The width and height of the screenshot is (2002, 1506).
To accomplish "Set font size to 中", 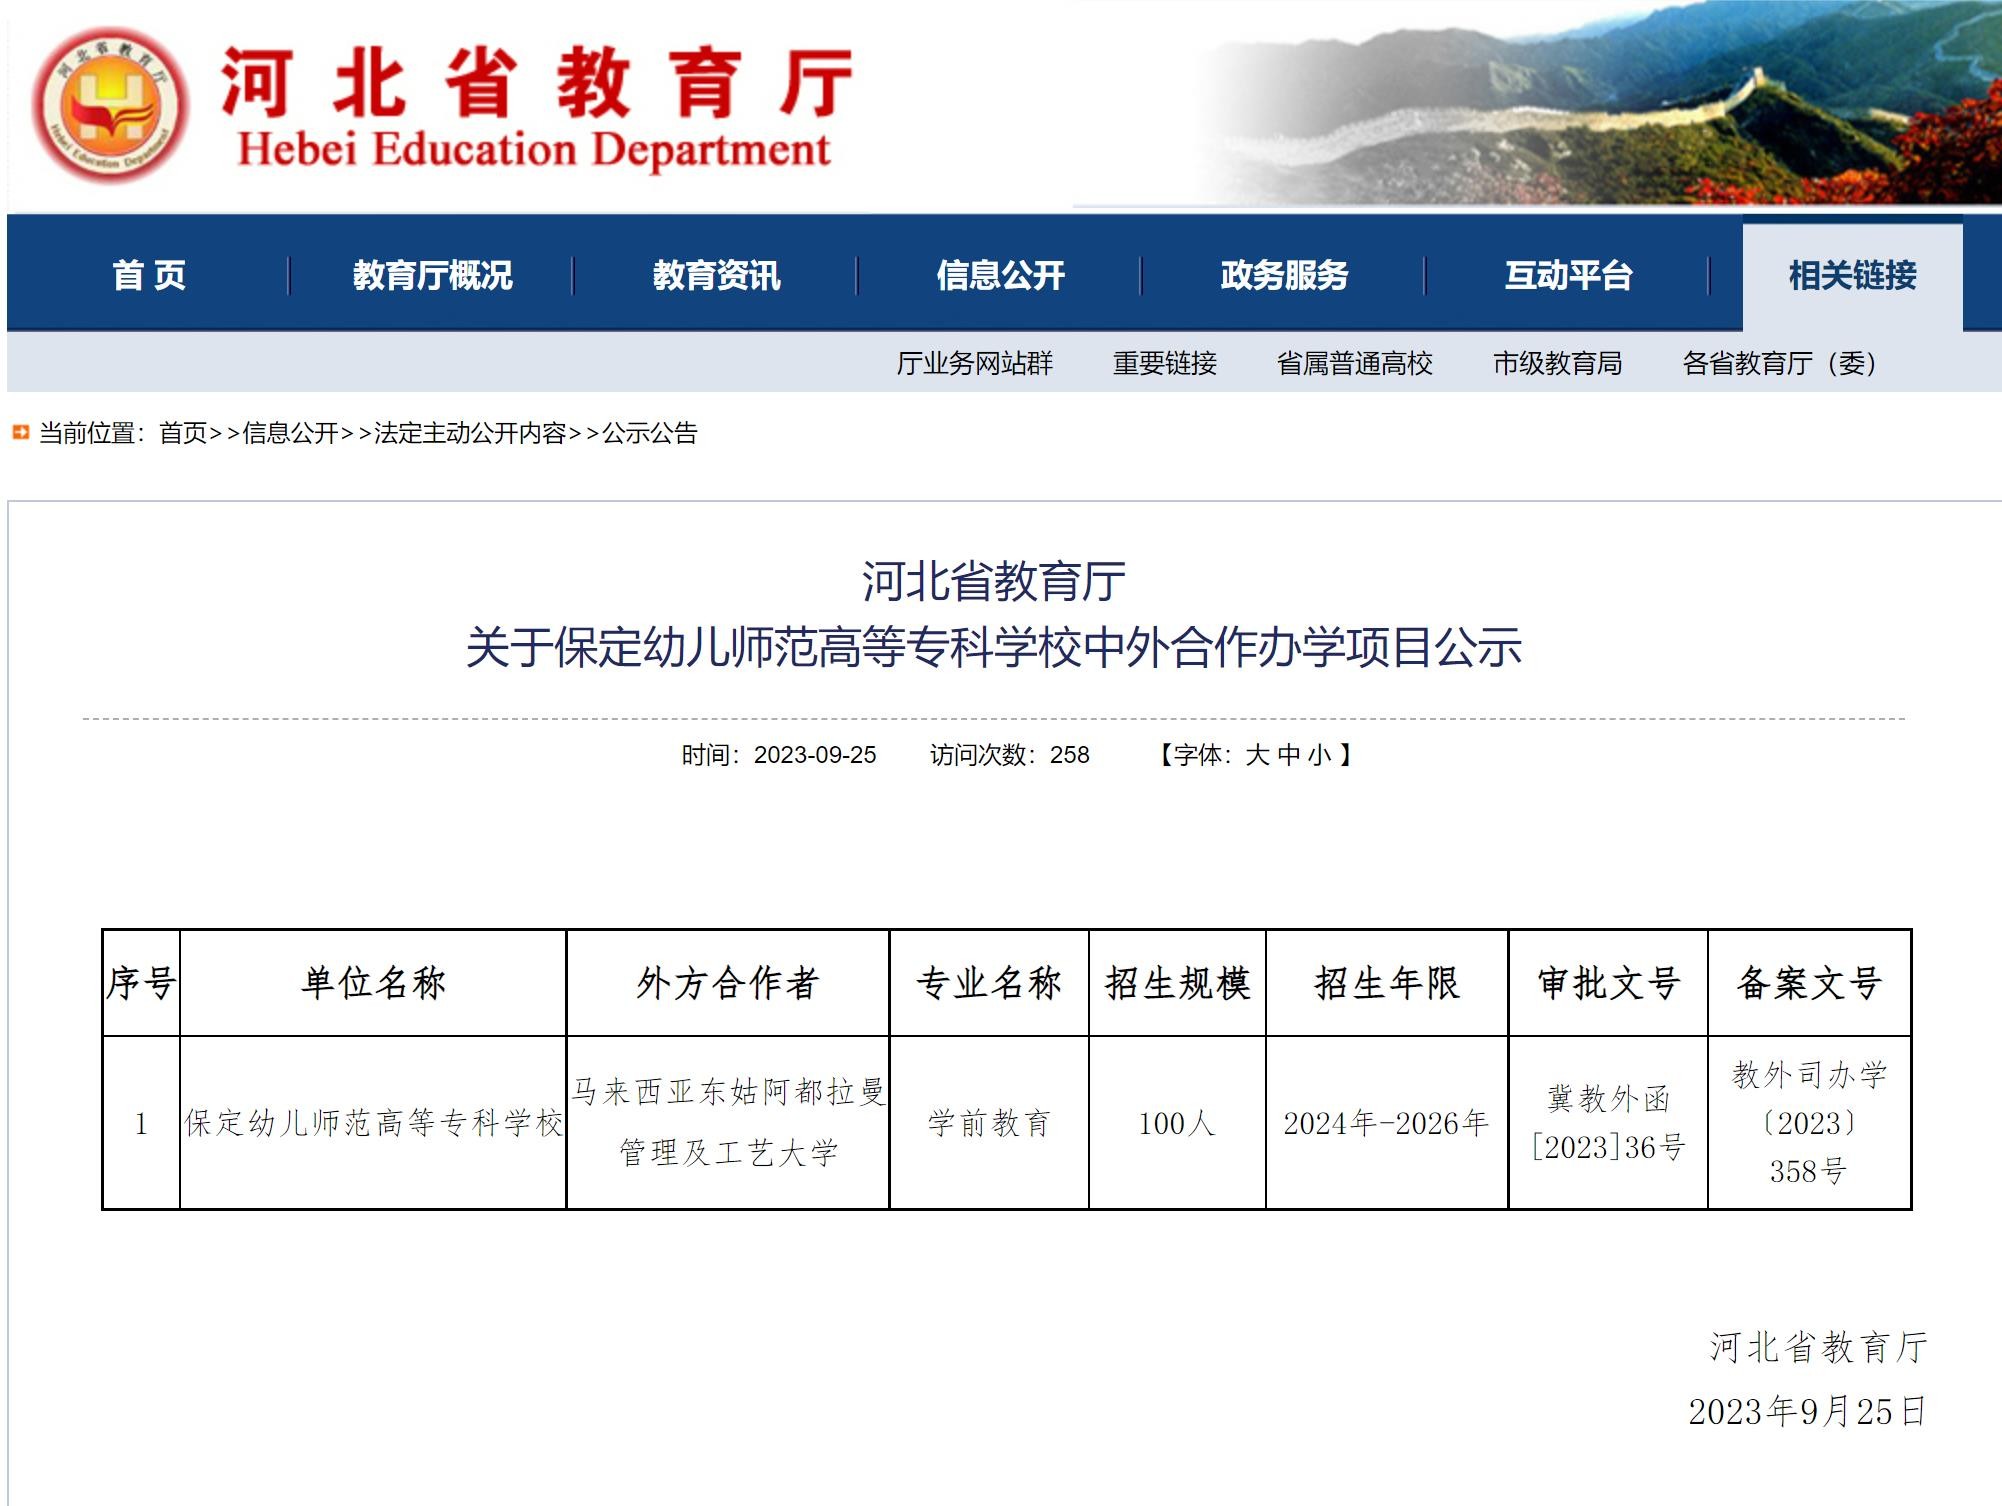I will click(1289, 755).
